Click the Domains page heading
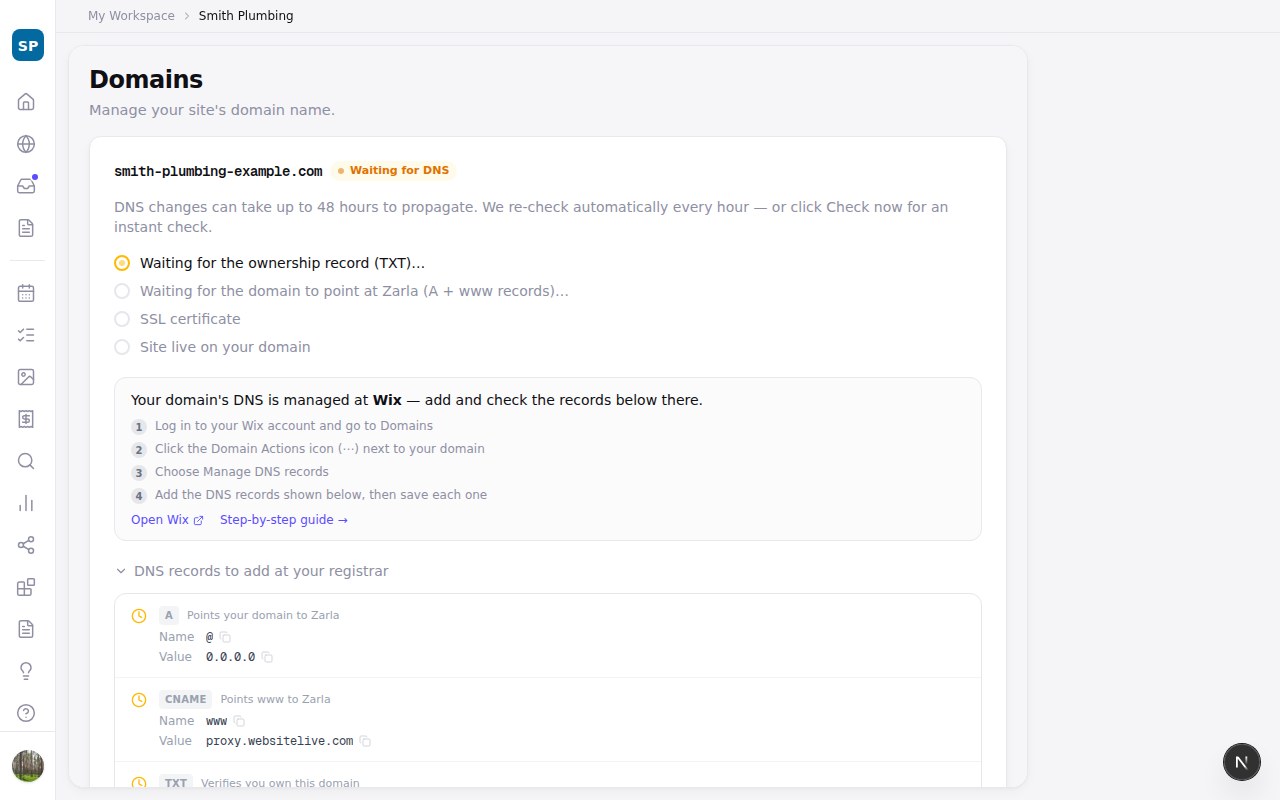The image size is (1280, 800). pos(146,80)
